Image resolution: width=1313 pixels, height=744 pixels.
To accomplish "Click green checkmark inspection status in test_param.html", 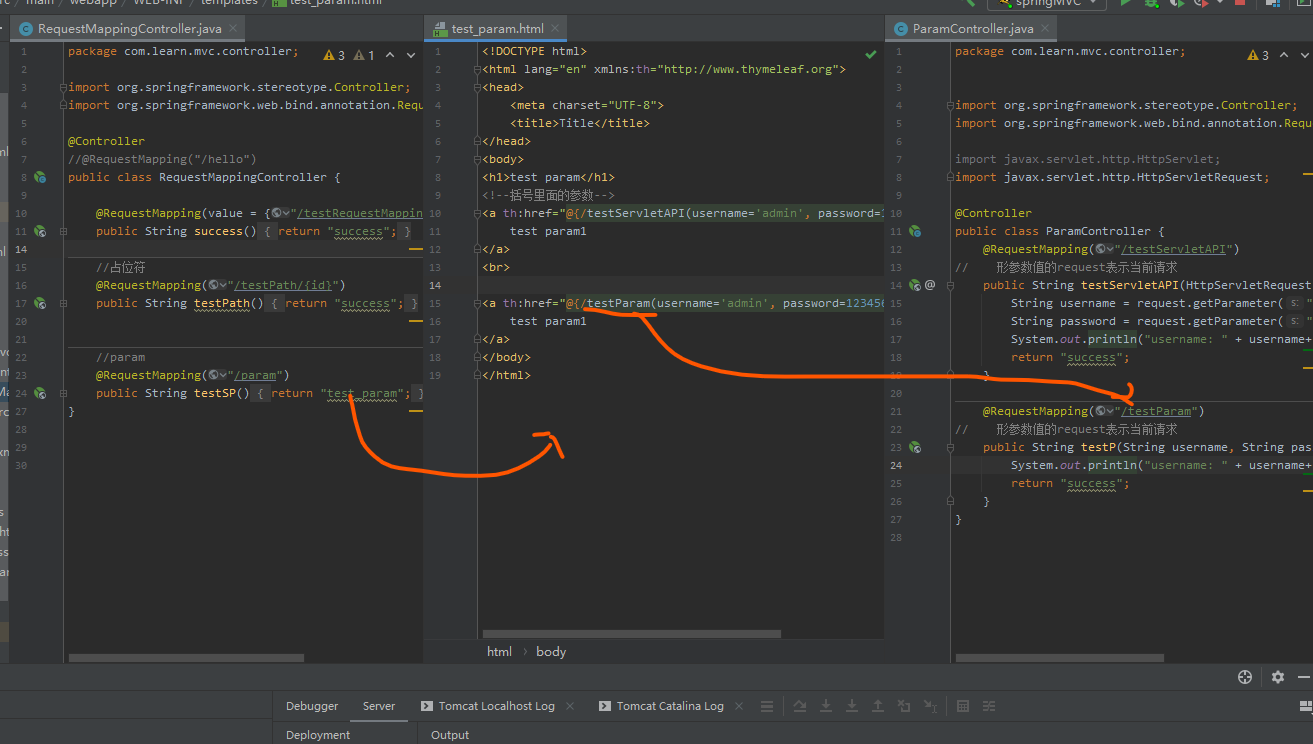I will [870, 53].
